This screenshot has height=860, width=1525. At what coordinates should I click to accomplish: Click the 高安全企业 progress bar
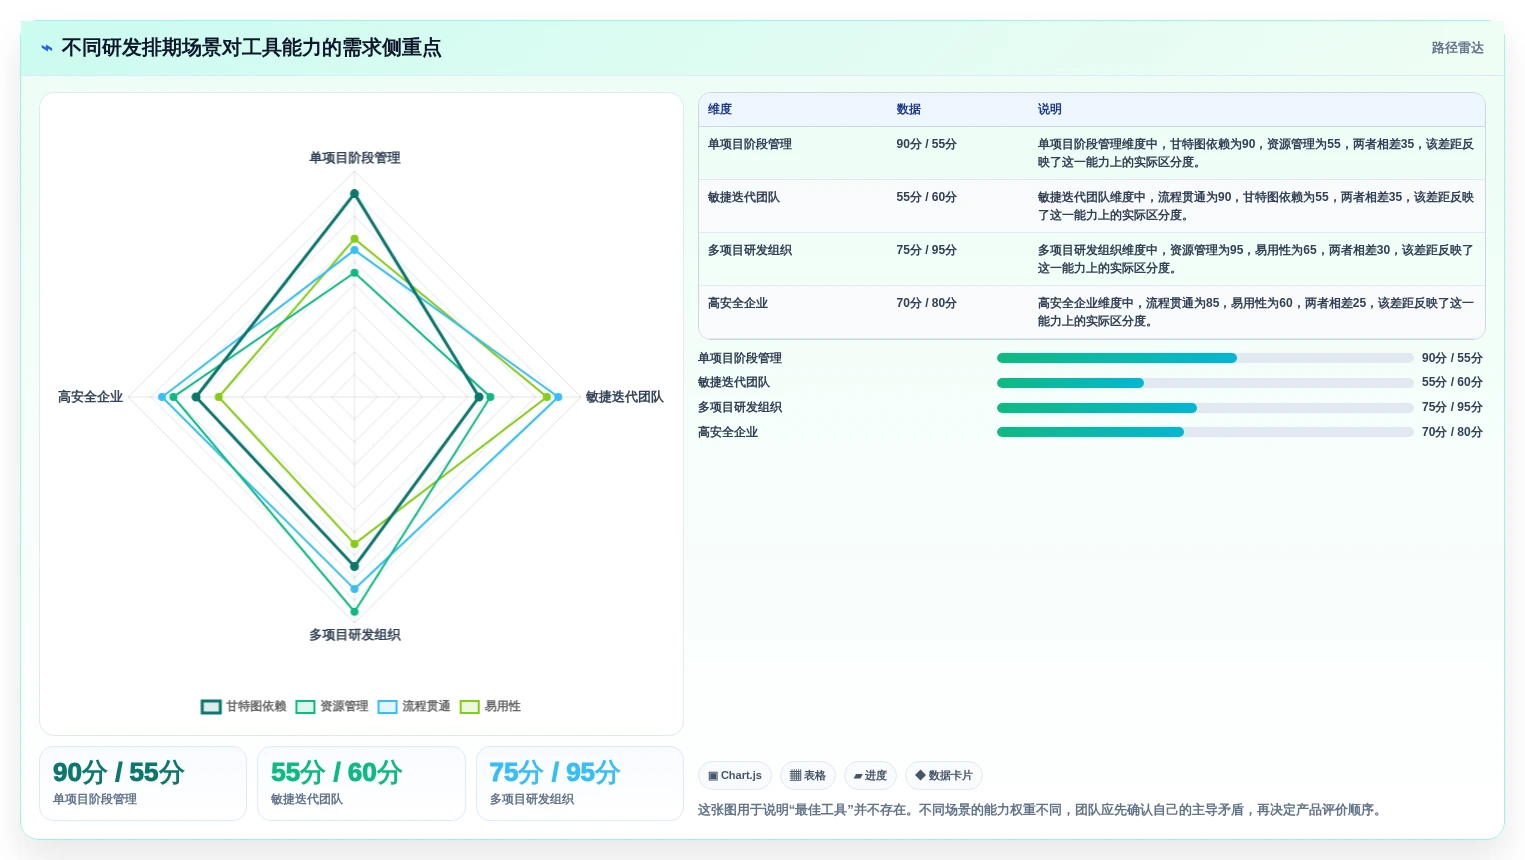(x=1205, y=432)
